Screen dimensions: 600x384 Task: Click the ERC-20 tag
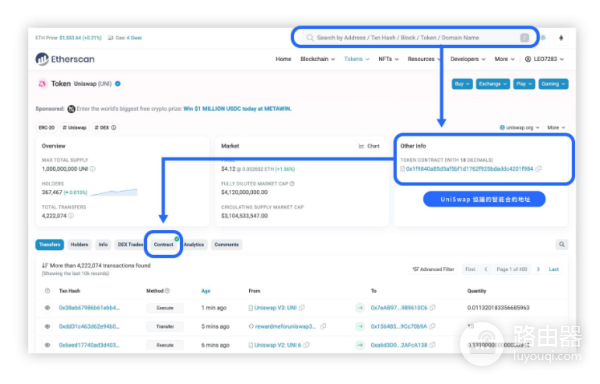point(47,127)
